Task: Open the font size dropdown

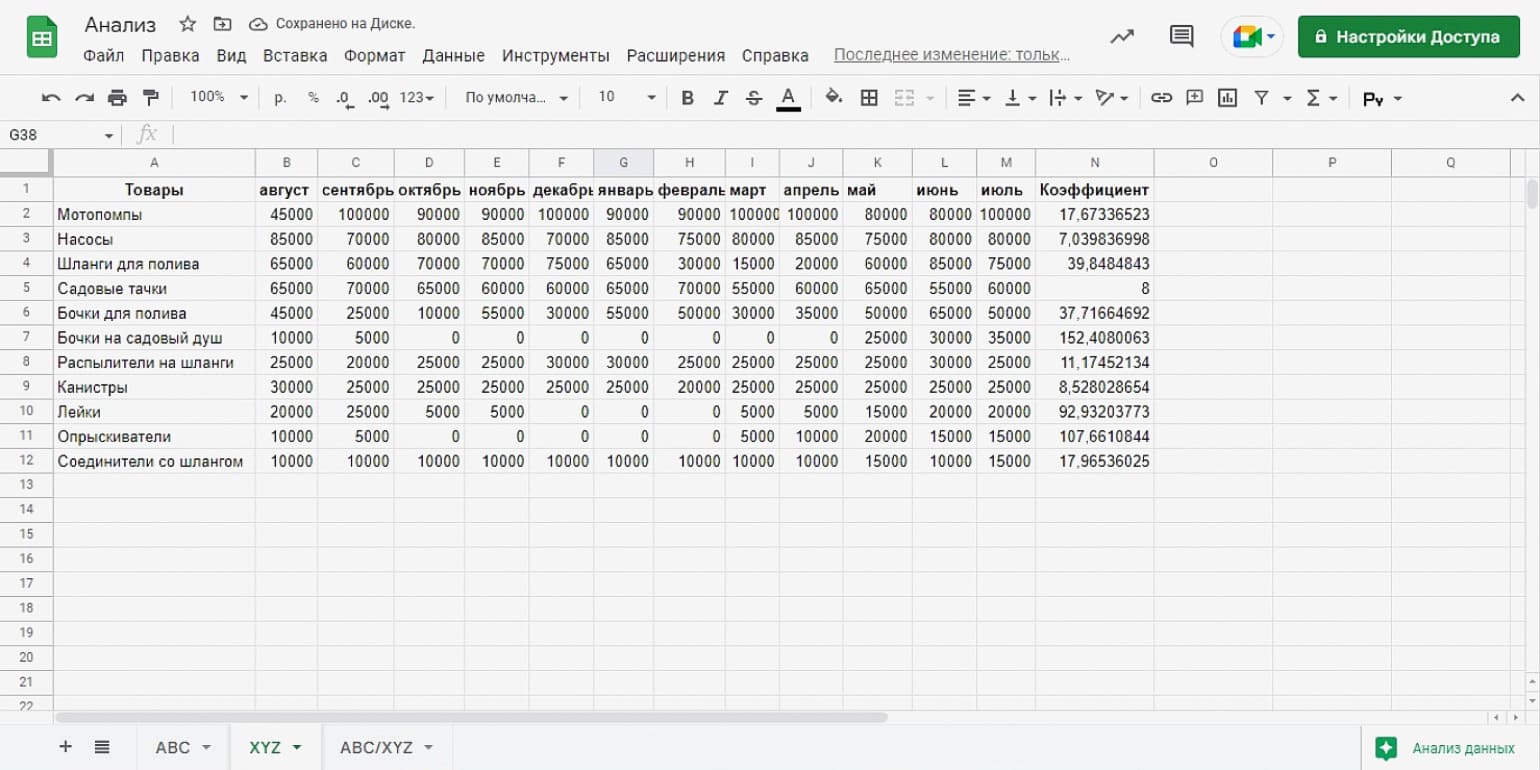Action: click(x=627, y=97)
